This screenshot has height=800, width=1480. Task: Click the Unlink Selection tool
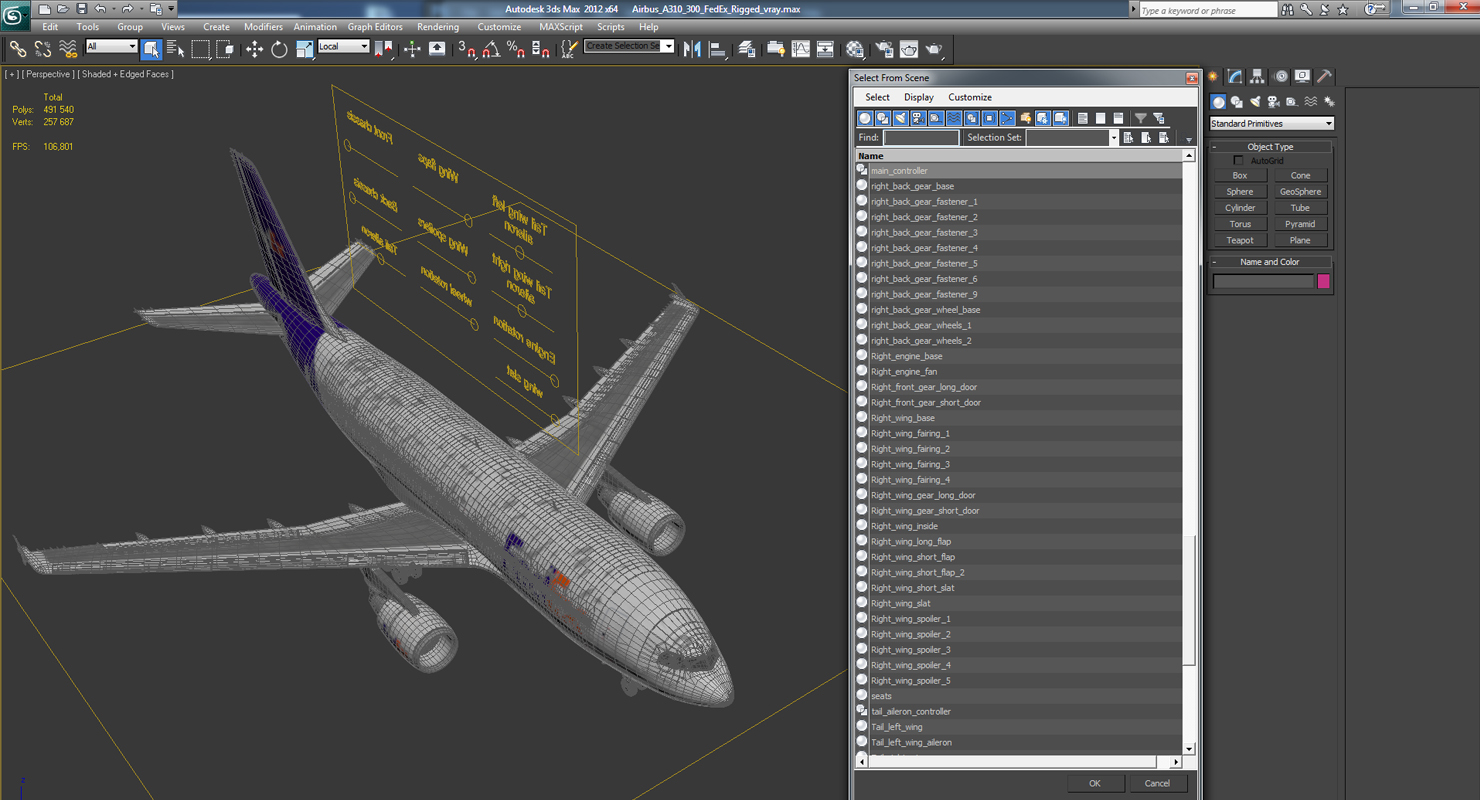[x=43, y=48]
